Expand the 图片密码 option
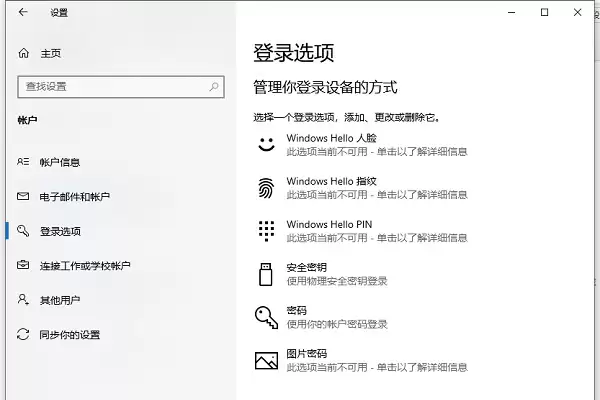This screenshot has width=600, height=400. point(362,361)
